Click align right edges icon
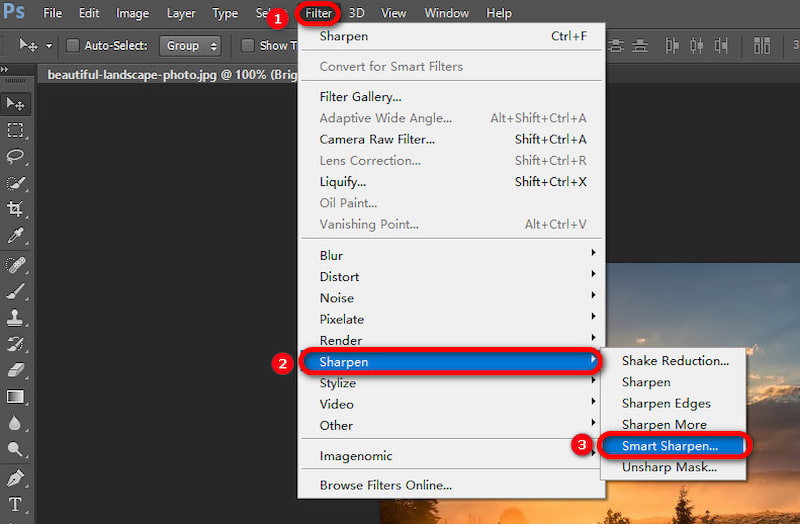Screen dimensions: 800x524 coord(721,45)
